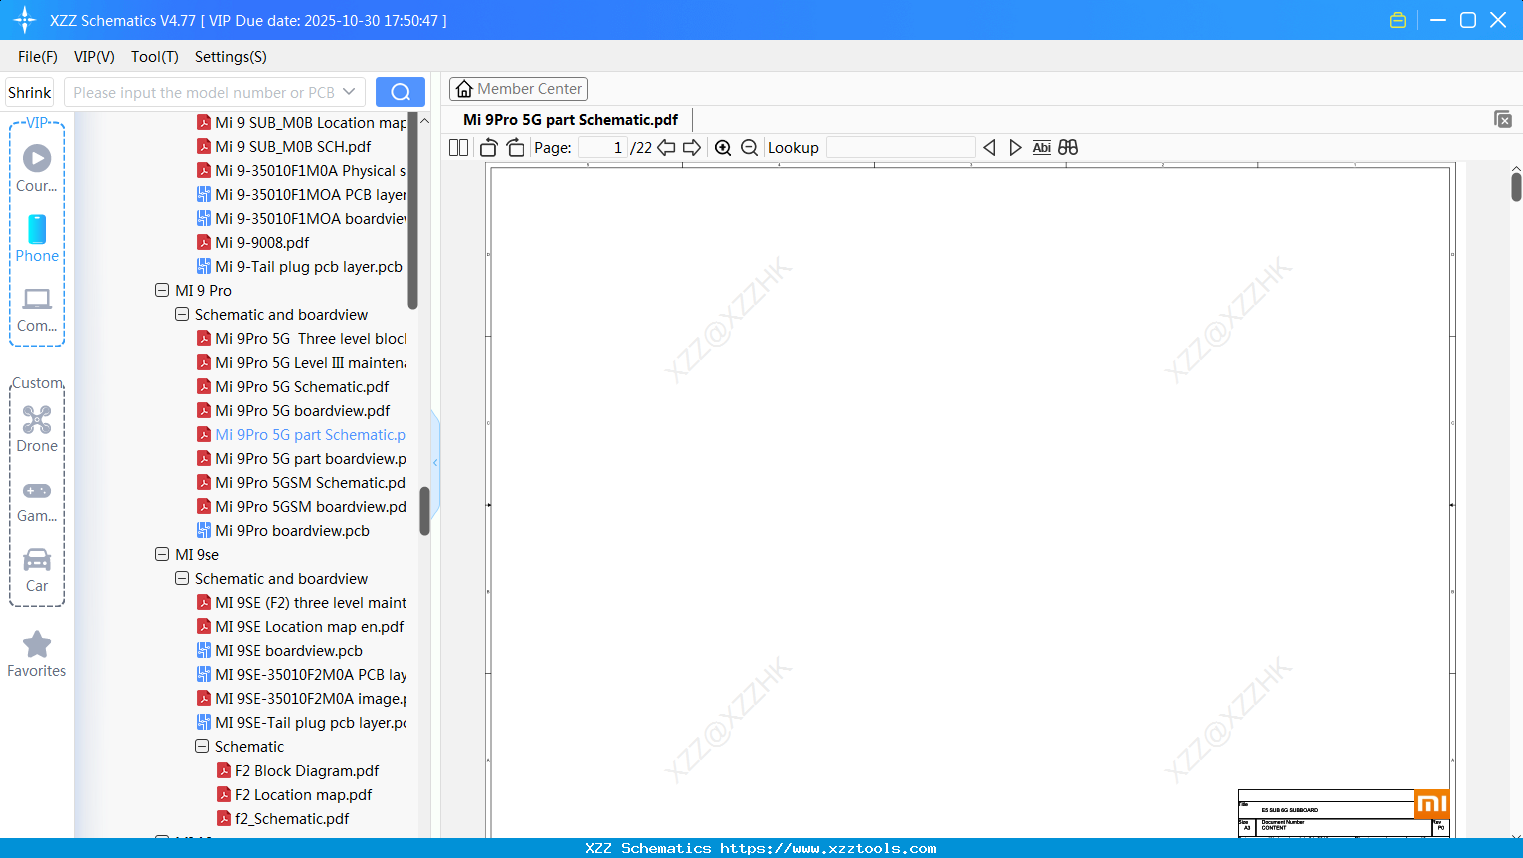Select the Phone category

pos(37,239)
